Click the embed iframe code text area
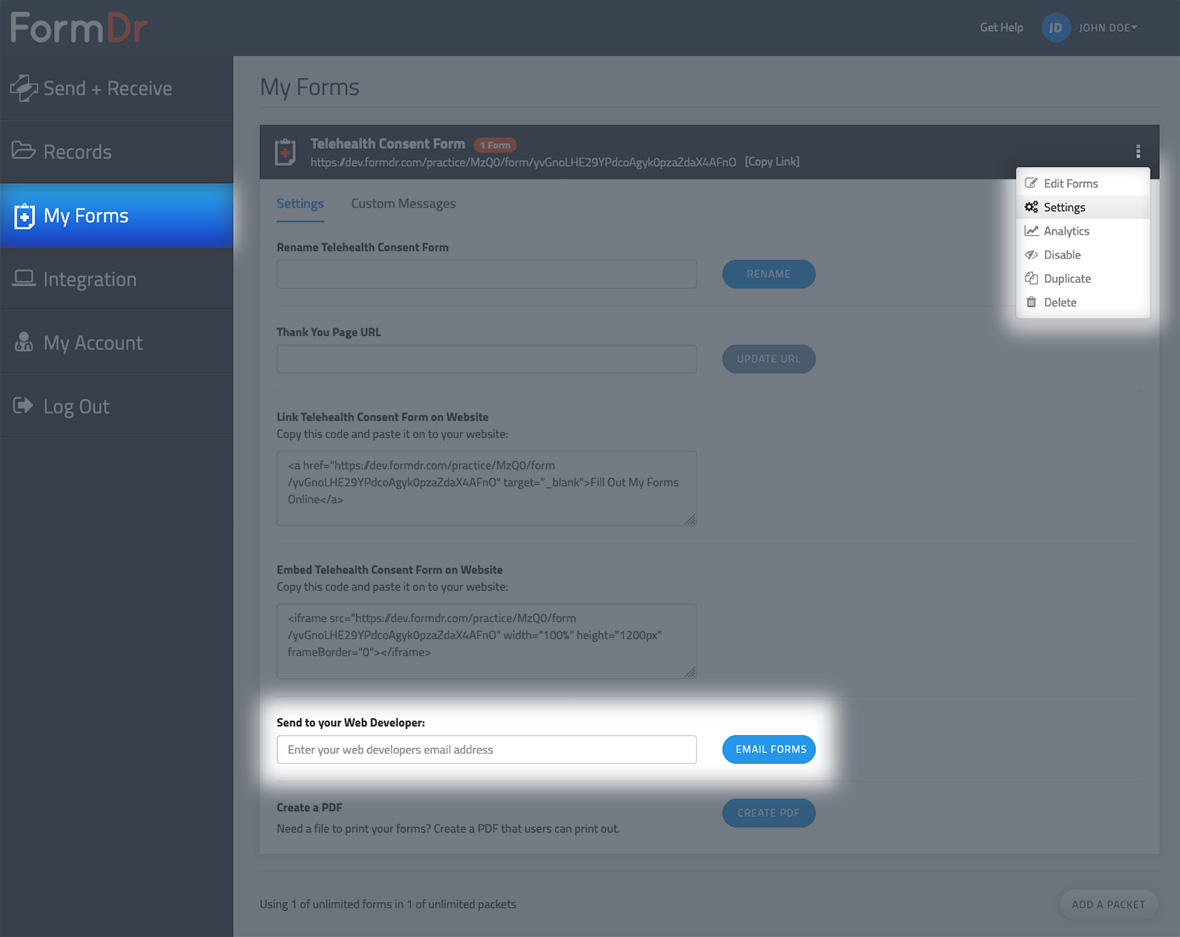The width and height of the screenshot is (1180, 937). point(486,641)
